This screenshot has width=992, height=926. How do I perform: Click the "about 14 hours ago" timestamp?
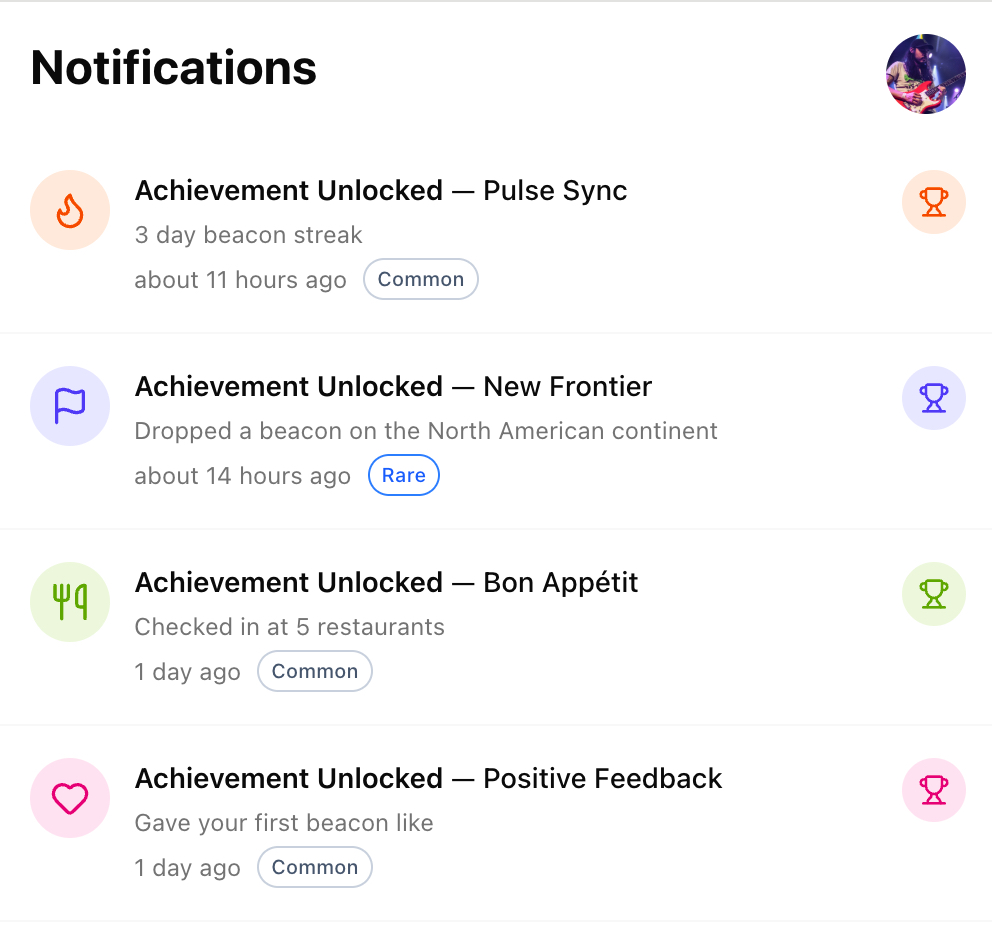242,476
